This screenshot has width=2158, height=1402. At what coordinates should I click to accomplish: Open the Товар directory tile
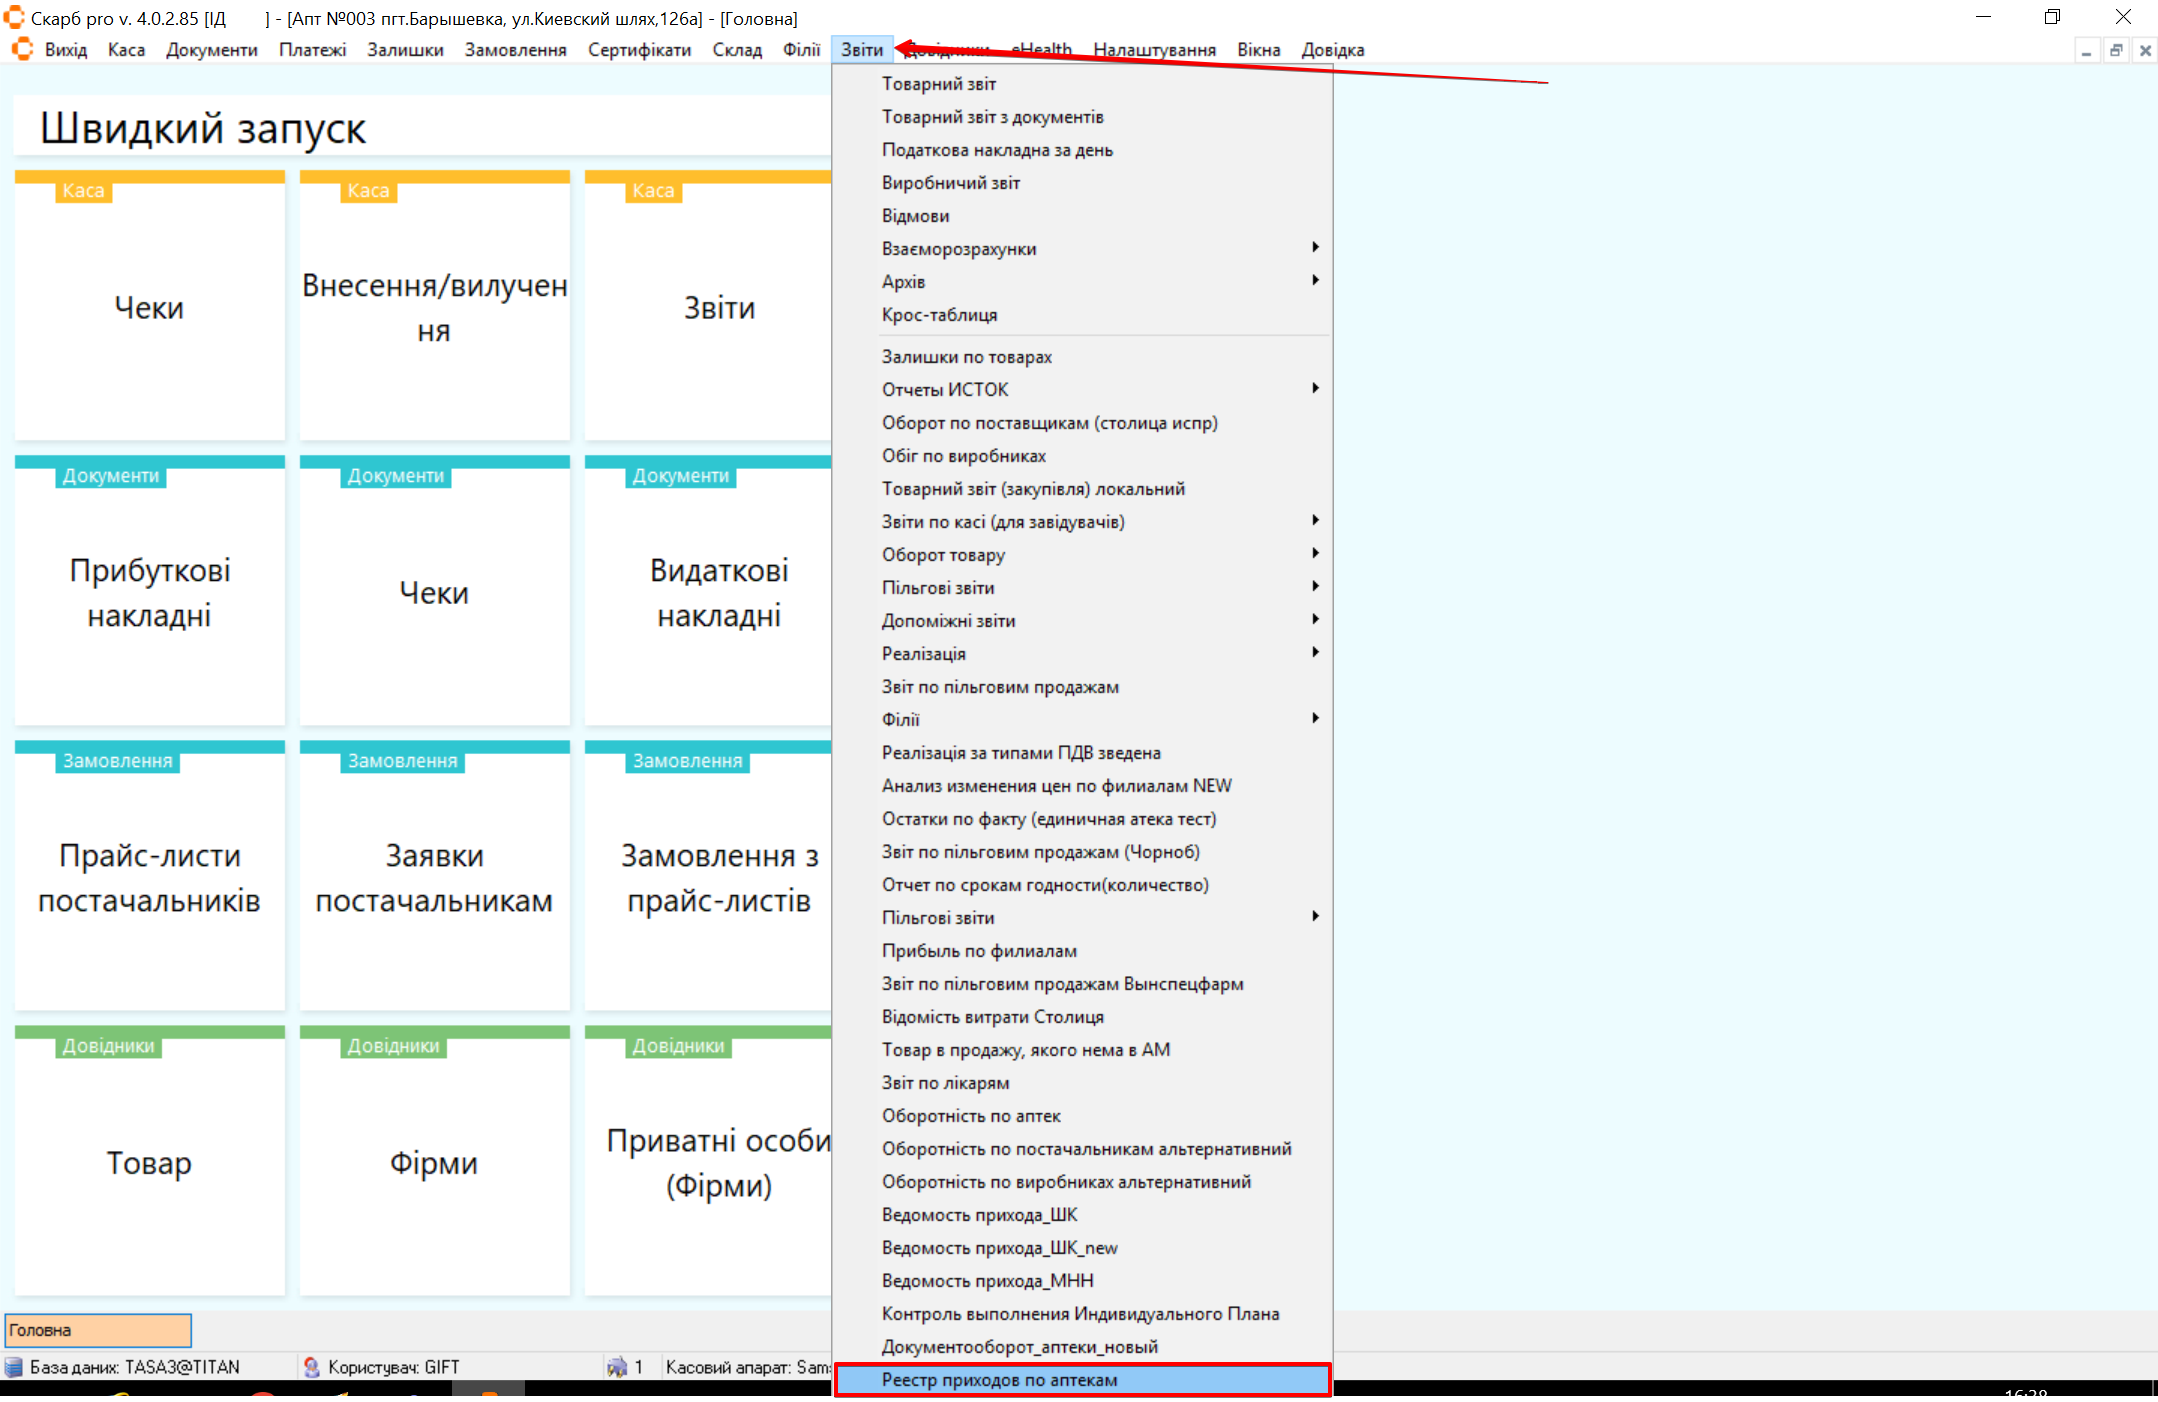click(x=150, y=1162)
